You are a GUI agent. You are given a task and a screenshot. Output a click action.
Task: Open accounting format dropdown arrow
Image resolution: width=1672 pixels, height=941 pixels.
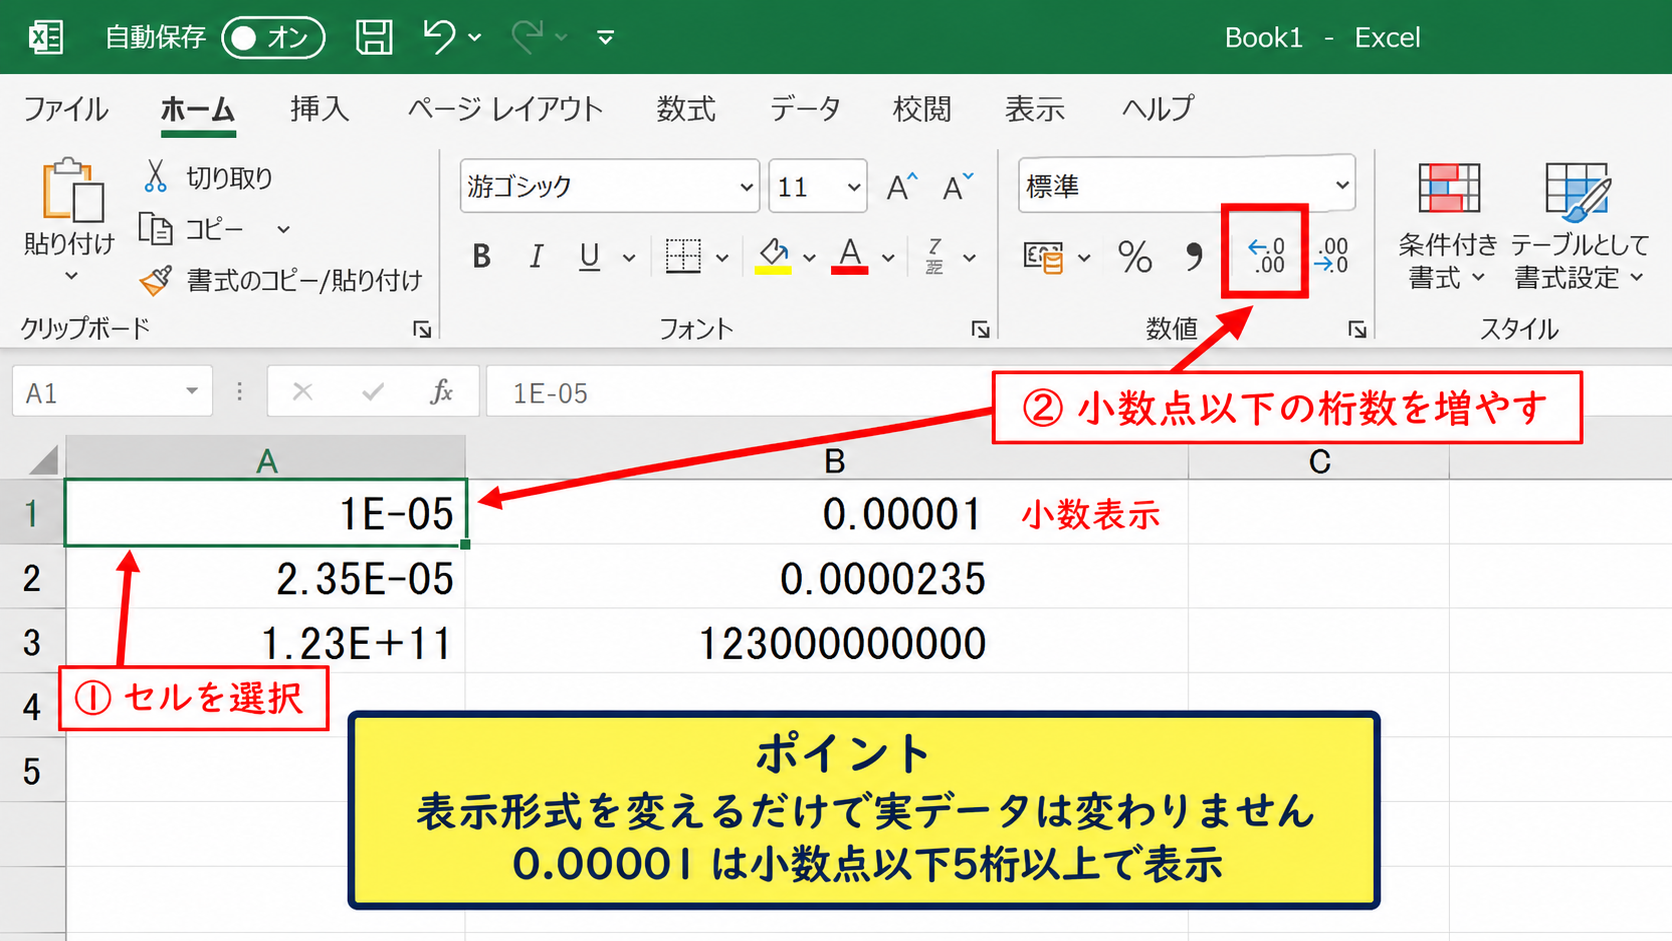[1084, 258]
